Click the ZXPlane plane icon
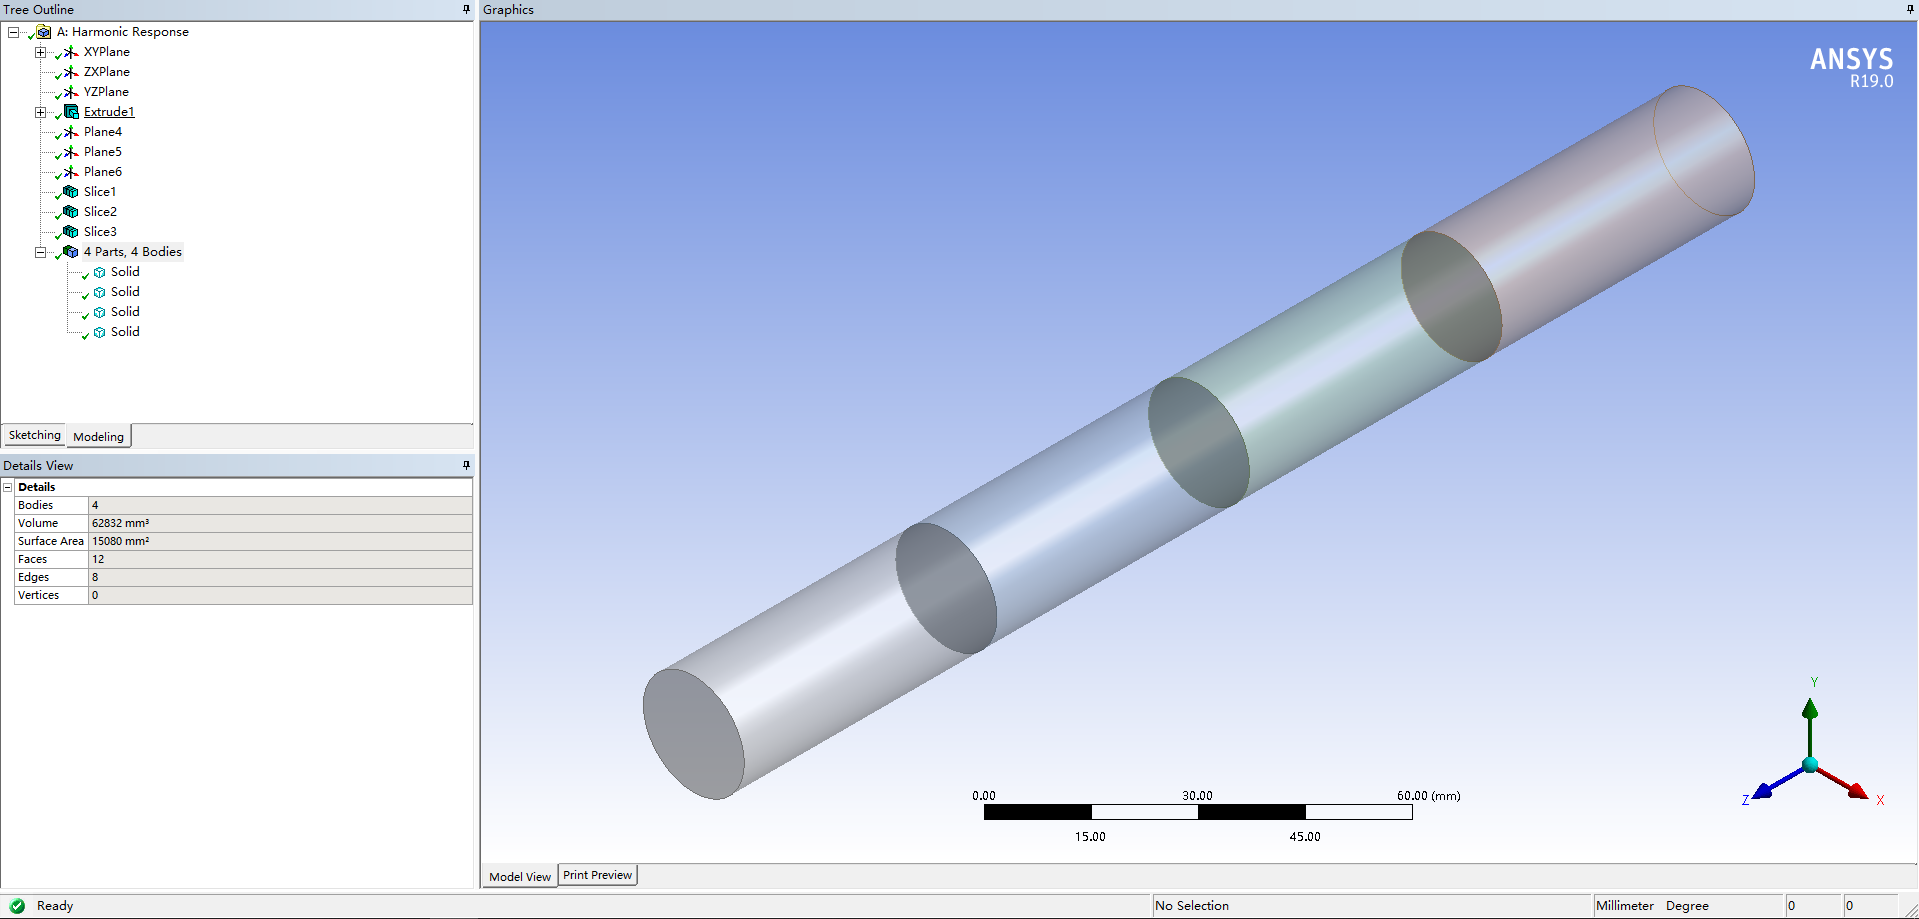 71,72
